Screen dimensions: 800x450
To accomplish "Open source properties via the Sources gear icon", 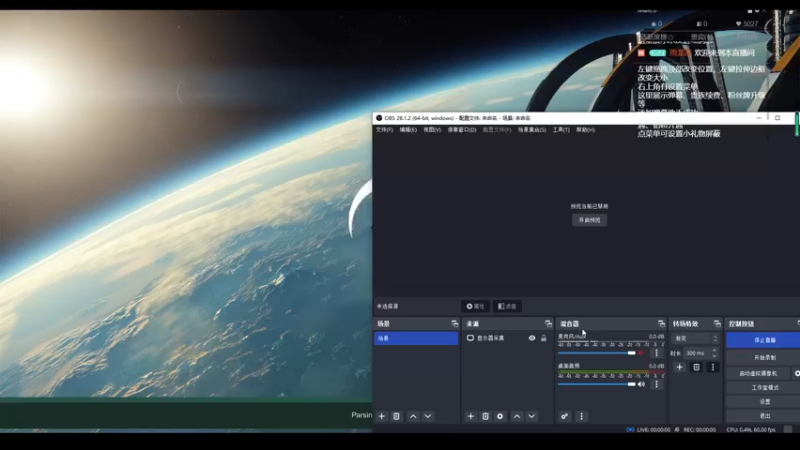I will [500, 416].
